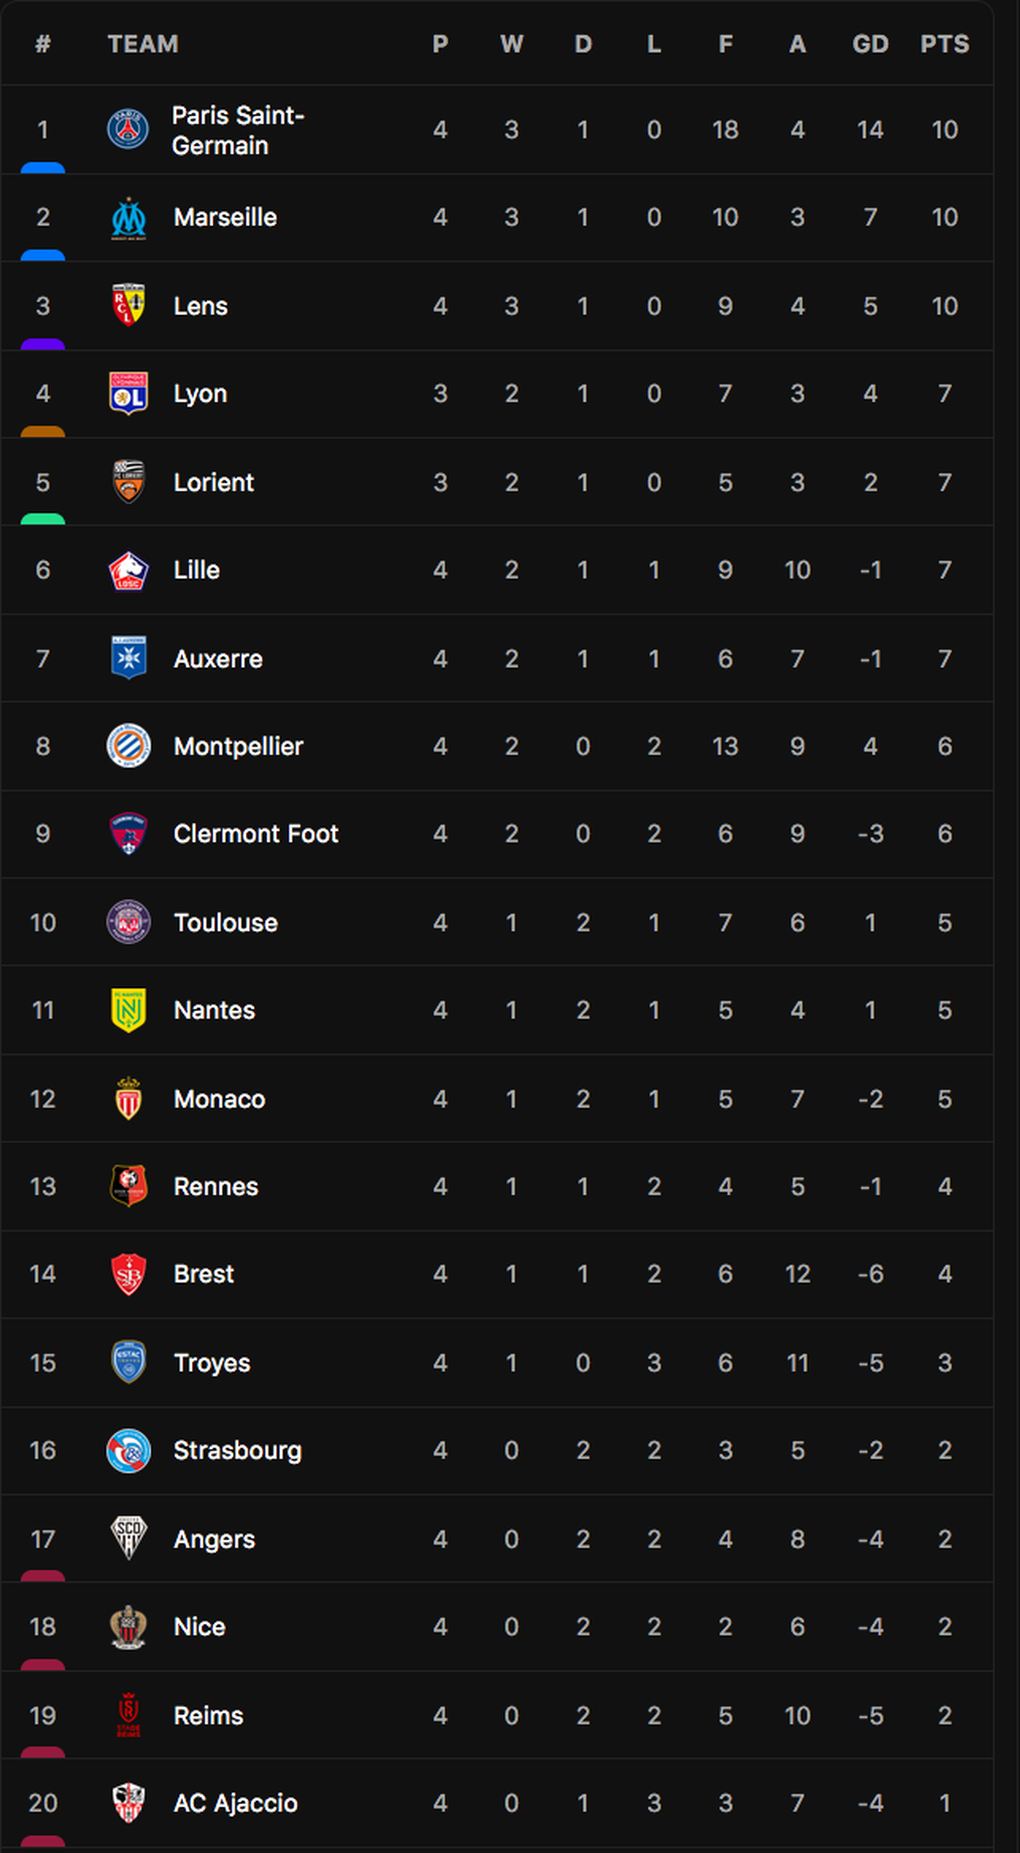Sort by the PTS column header
Viewport: 1020px width, 1853px height.
point(945,44)
